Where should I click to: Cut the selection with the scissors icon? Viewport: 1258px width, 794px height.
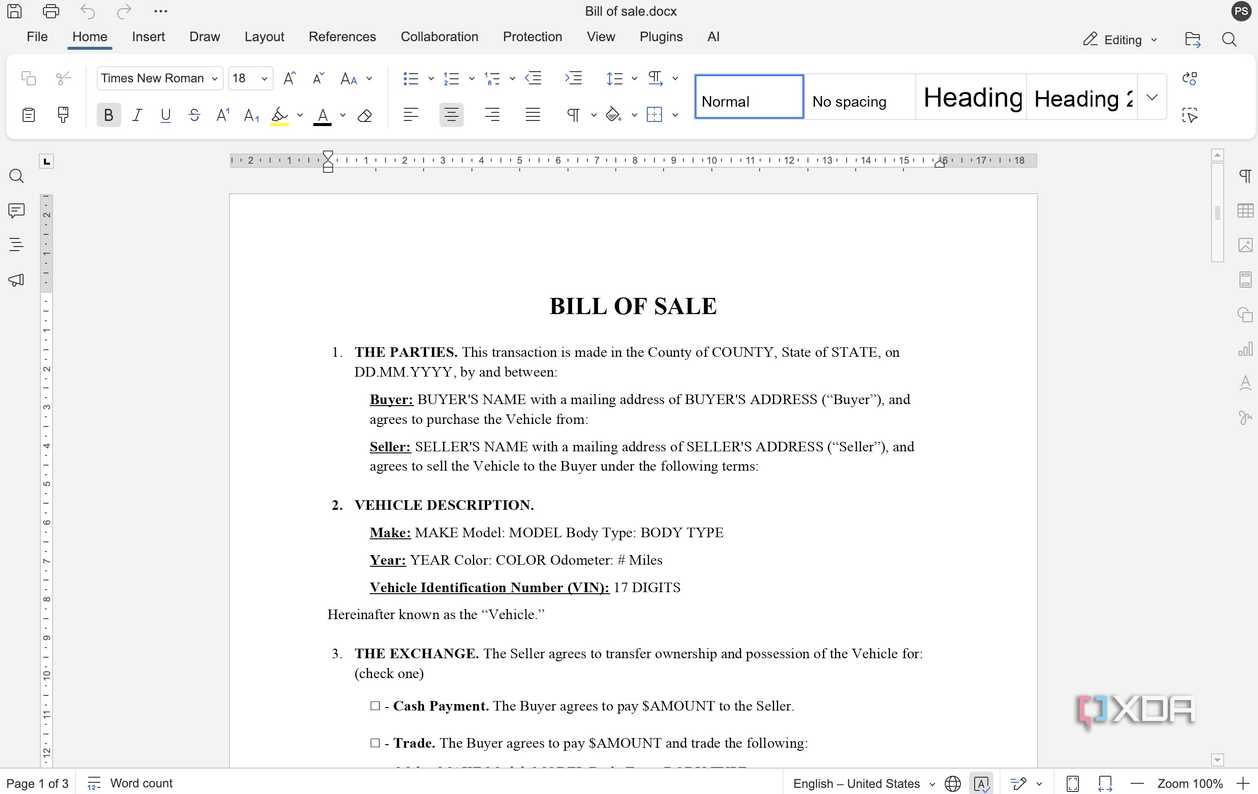64,78
